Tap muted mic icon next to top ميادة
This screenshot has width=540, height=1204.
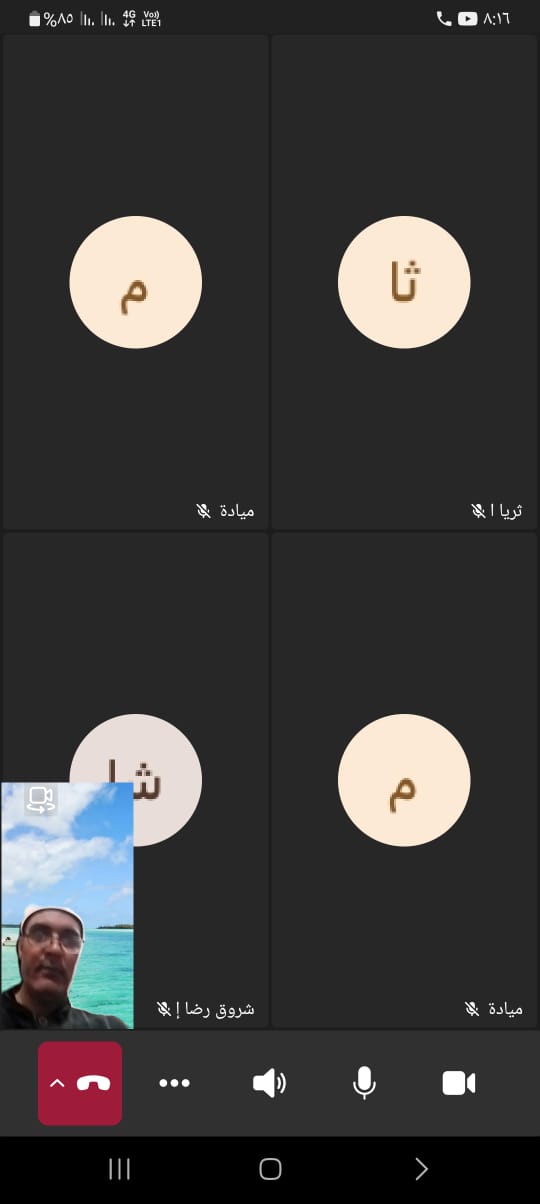coord(204,511)
